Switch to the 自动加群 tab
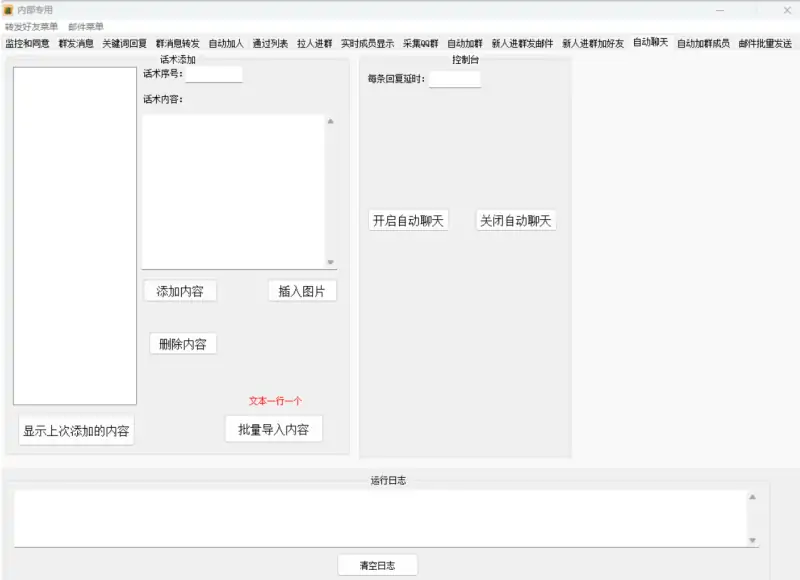This screenshot has width=800, height=580. pyautogui.click(x=465, y=42)
